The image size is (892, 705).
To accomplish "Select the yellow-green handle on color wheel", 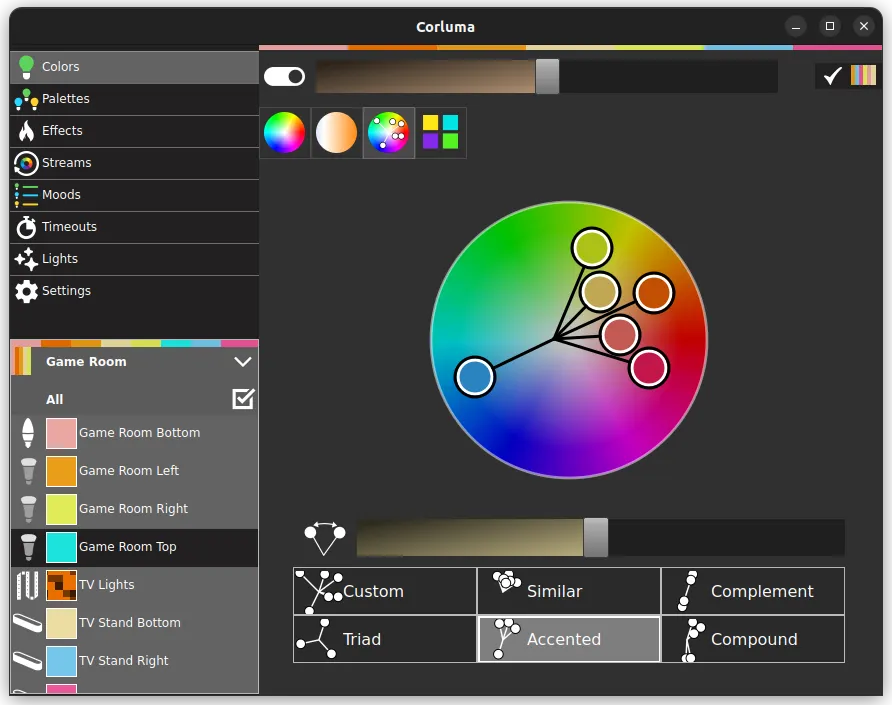I will tap(592, 248).
